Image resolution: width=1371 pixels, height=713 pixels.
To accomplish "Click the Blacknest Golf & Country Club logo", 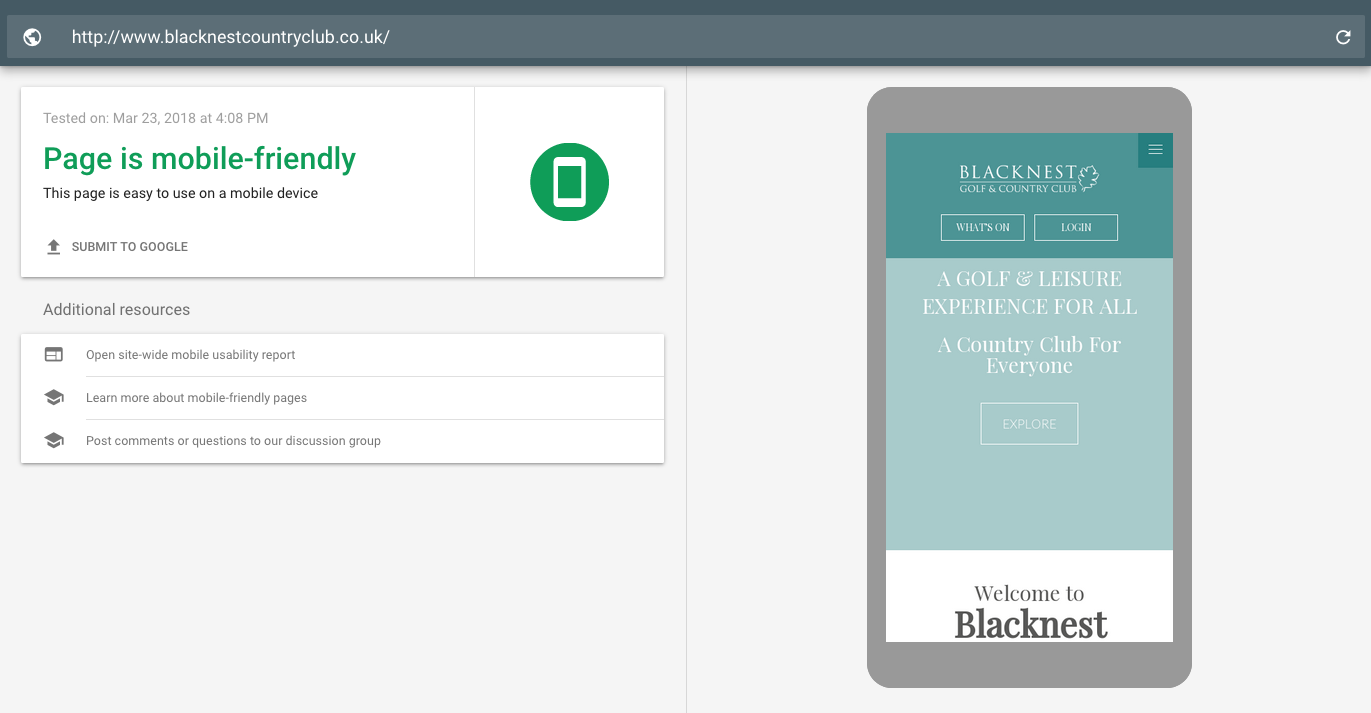I will click(1029, 178).
